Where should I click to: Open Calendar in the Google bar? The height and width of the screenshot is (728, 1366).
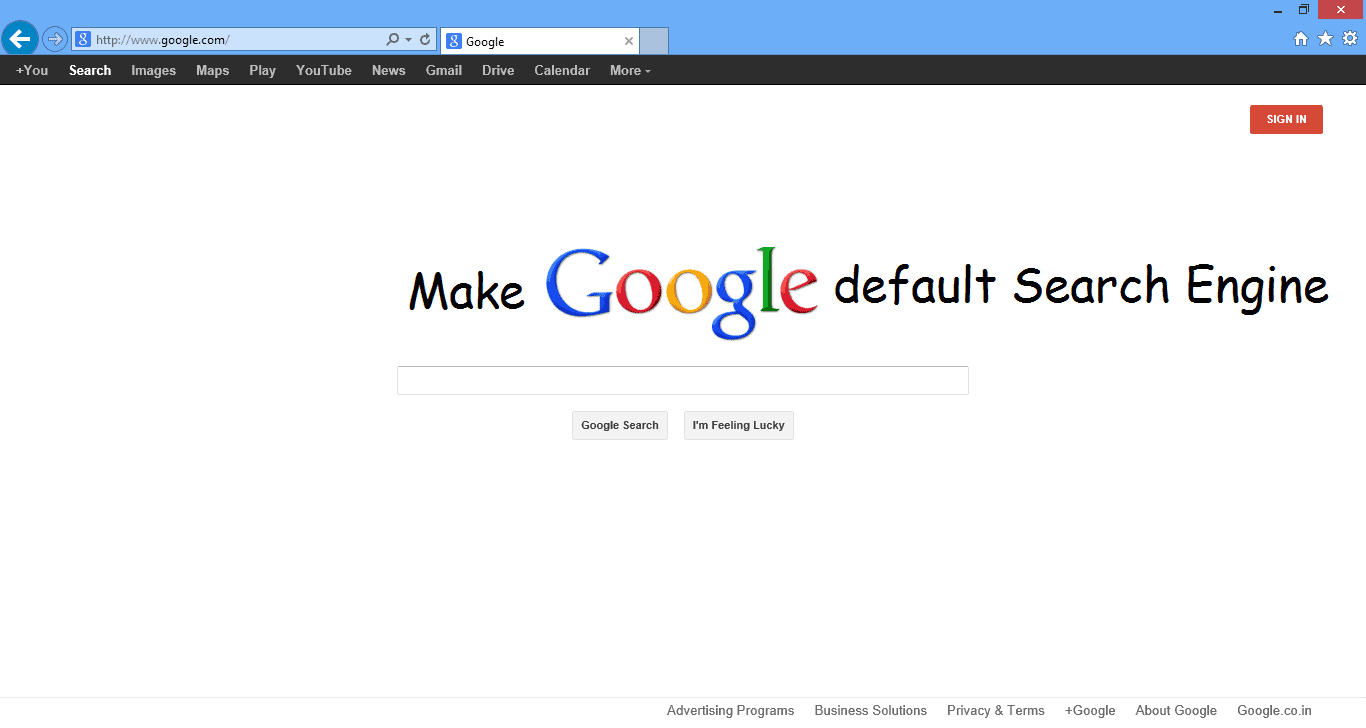[x=562, y=70]
